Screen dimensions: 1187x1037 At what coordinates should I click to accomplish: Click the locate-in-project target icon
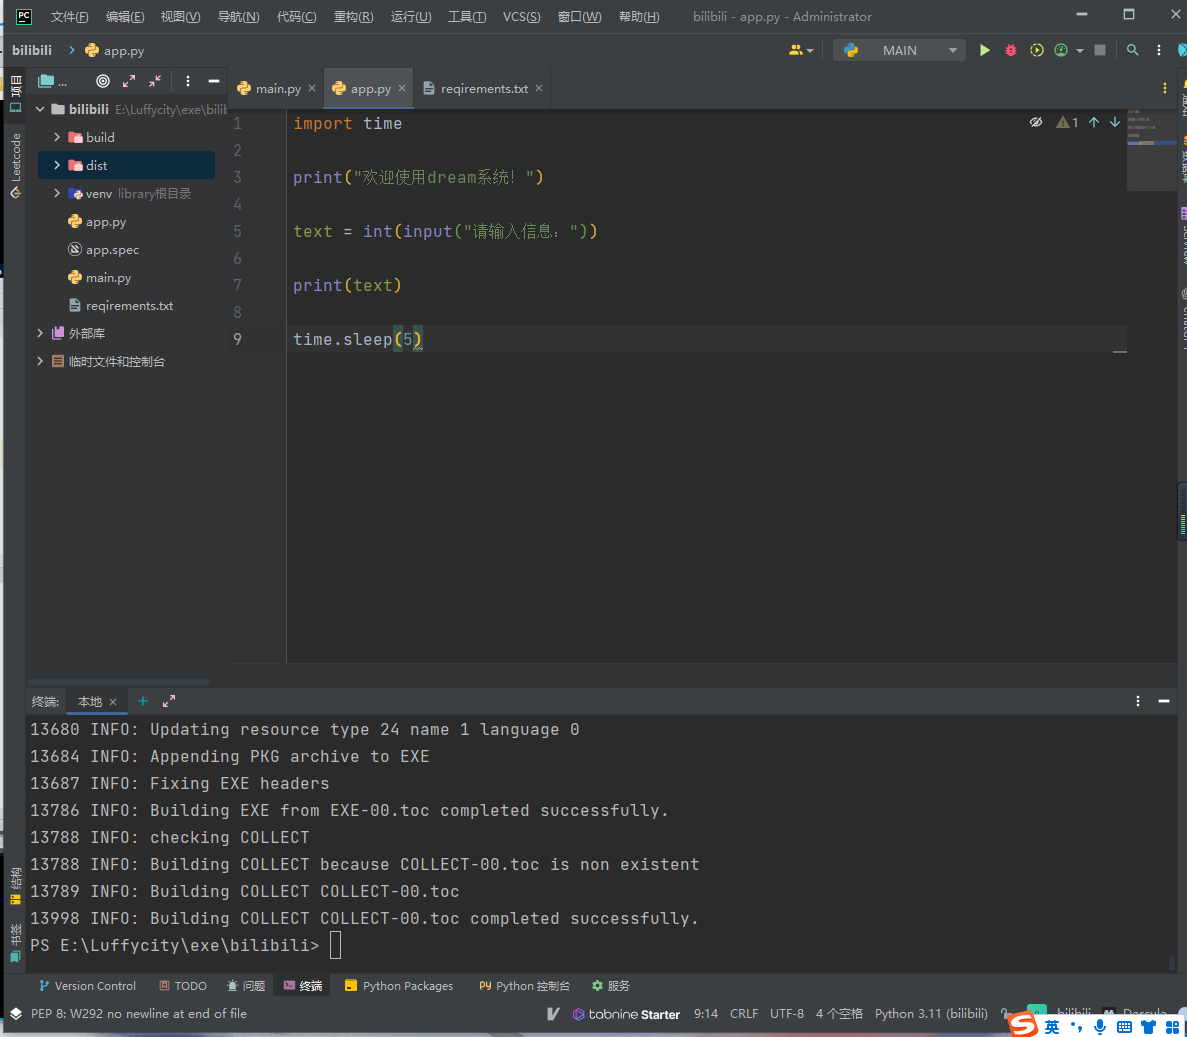[103, 81]
